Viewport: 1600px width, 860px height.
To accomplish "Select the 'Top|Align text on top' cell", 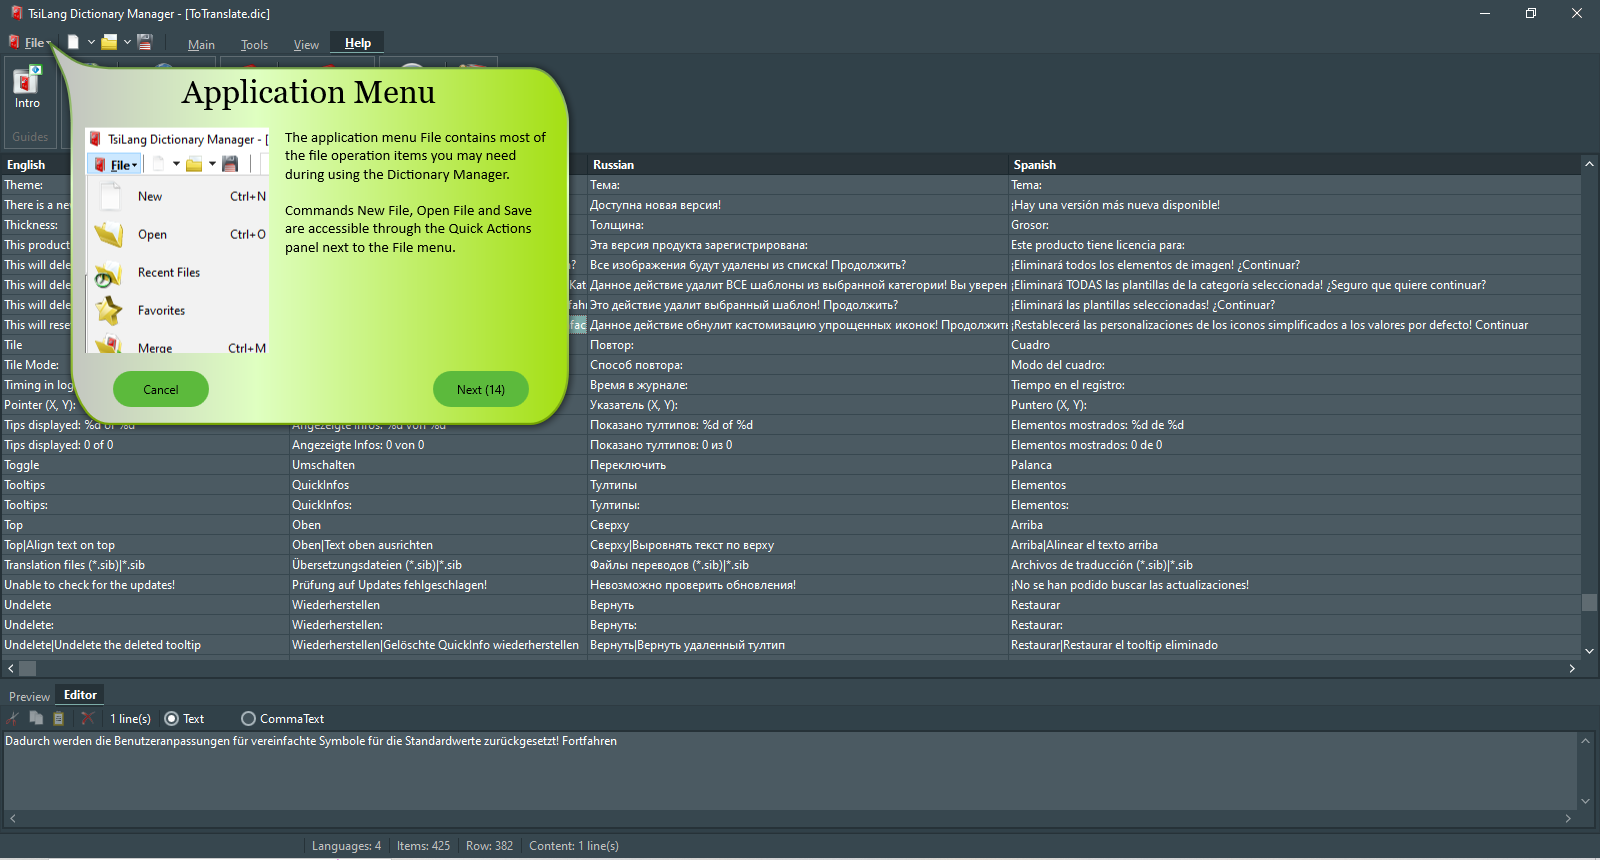I will pyautogui.click(x=145, y=545).
